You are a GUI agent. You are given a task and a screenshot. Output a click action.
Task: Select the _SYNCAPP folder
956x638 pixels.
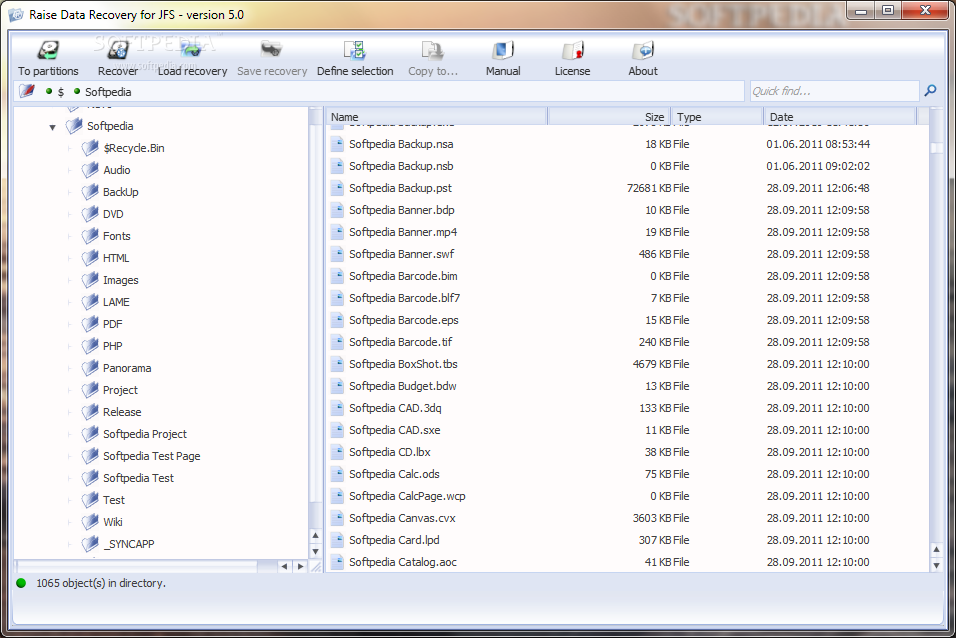(x=128, y=544)
